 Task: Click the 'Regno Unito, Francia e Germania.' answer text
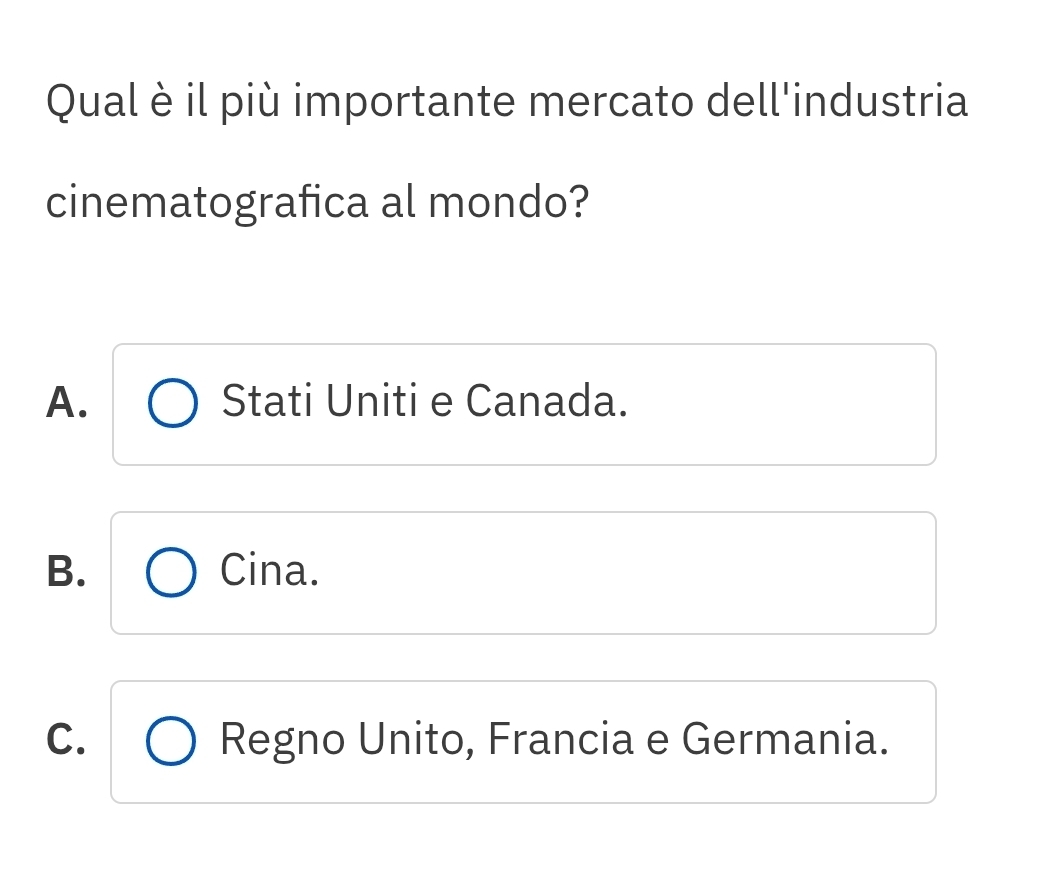click(x=554, y=741)
